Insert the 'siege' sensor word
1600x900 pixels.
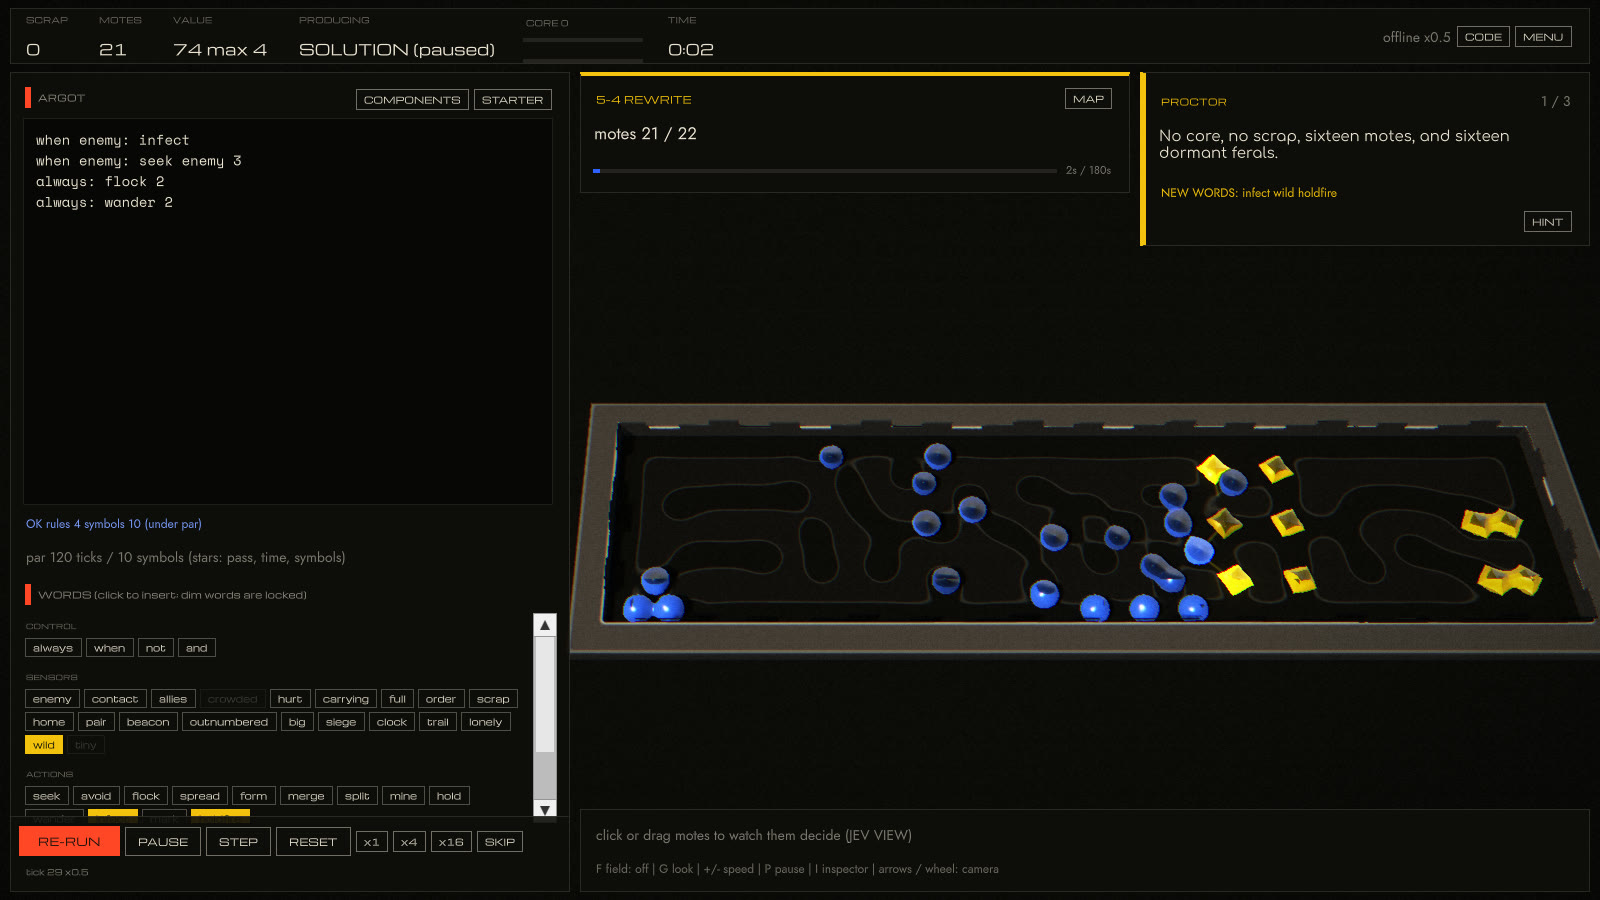pos(341,722)
